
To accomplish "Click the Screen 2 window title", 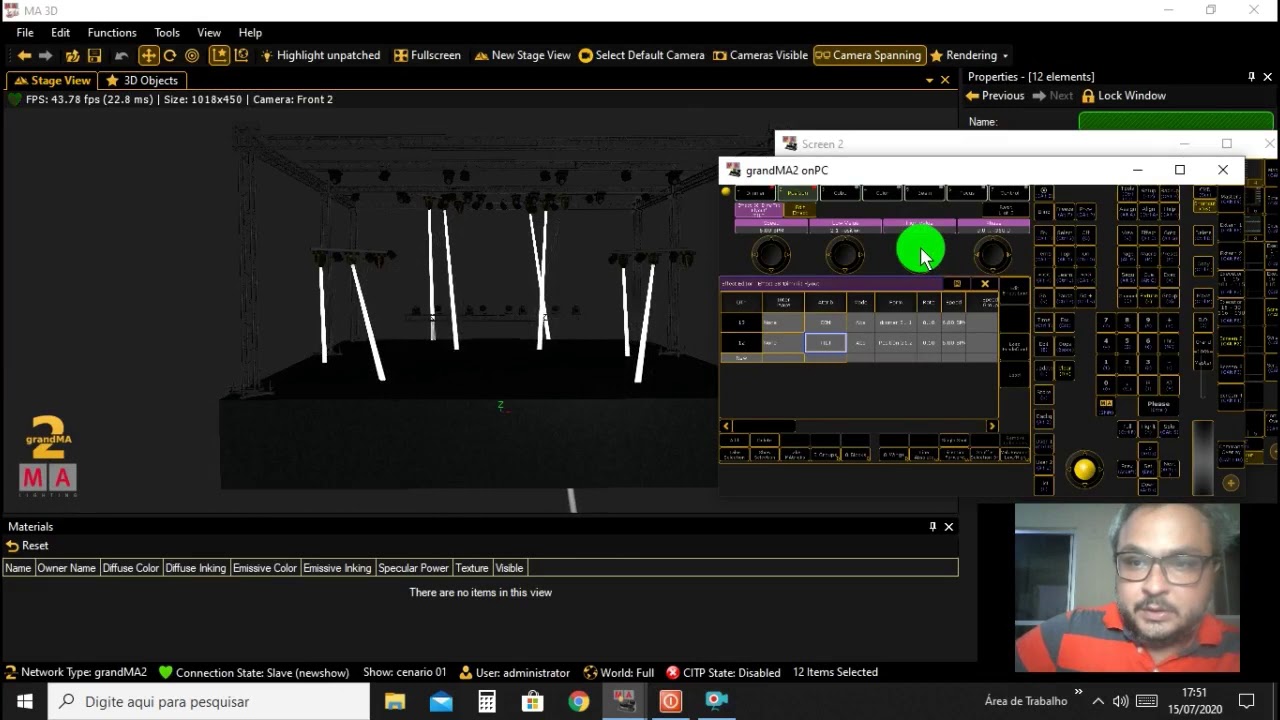I will pyautogui.click(x=822, y=144).
